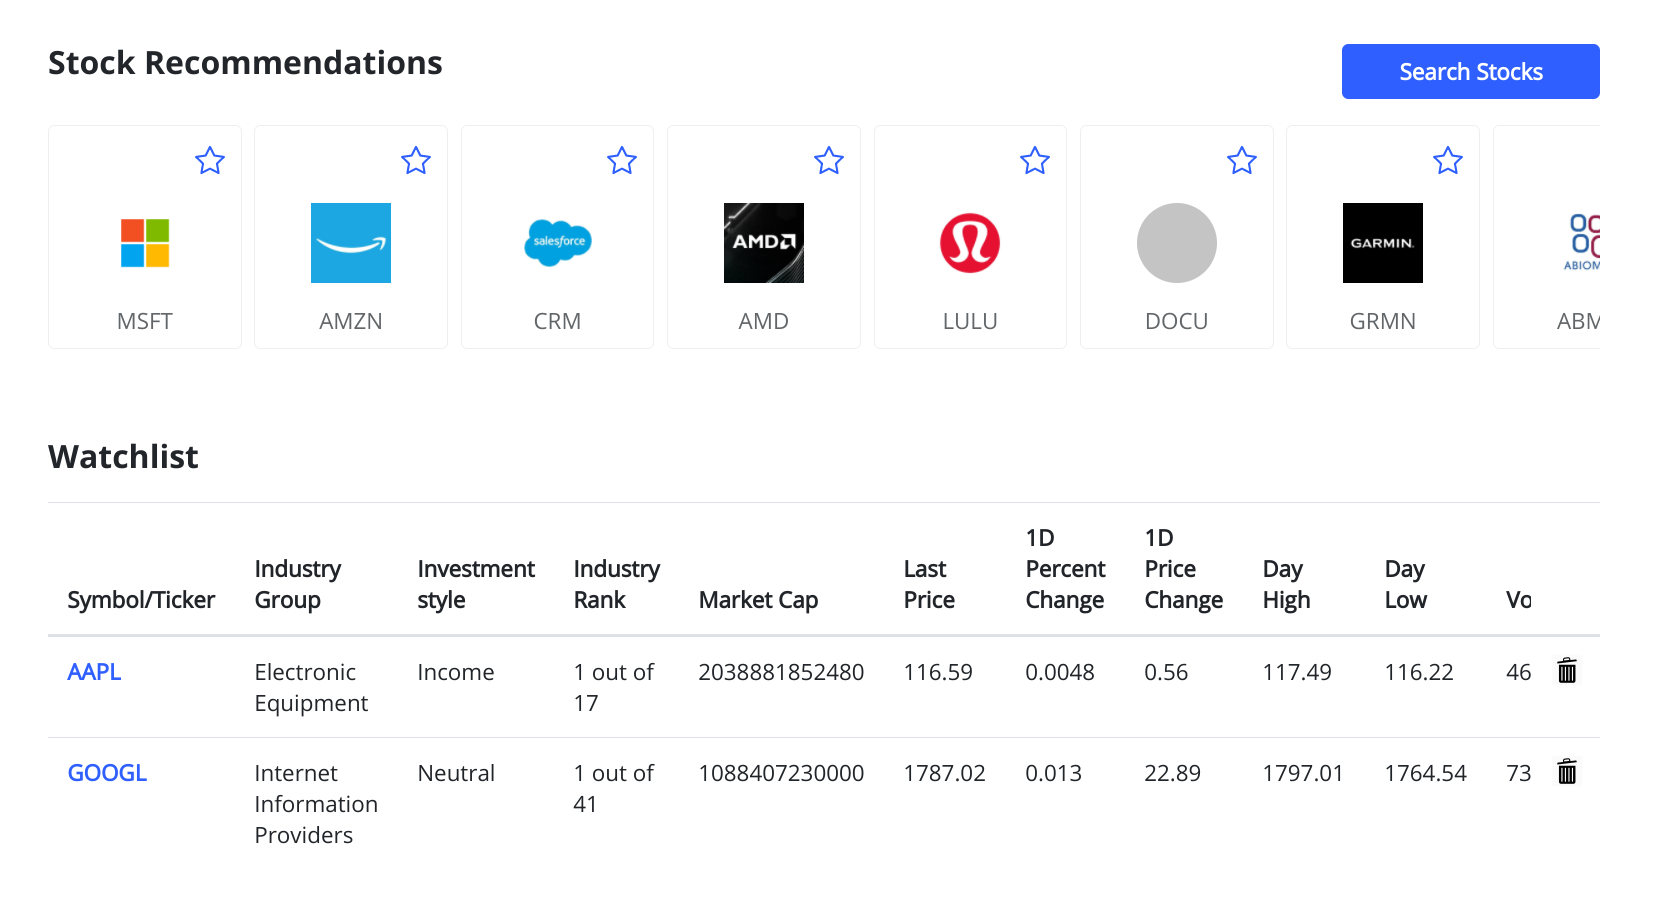Viewport: 1679px width, 913px height.
Task: Open the GOOGL ticker link
Action: click(107, 773)
